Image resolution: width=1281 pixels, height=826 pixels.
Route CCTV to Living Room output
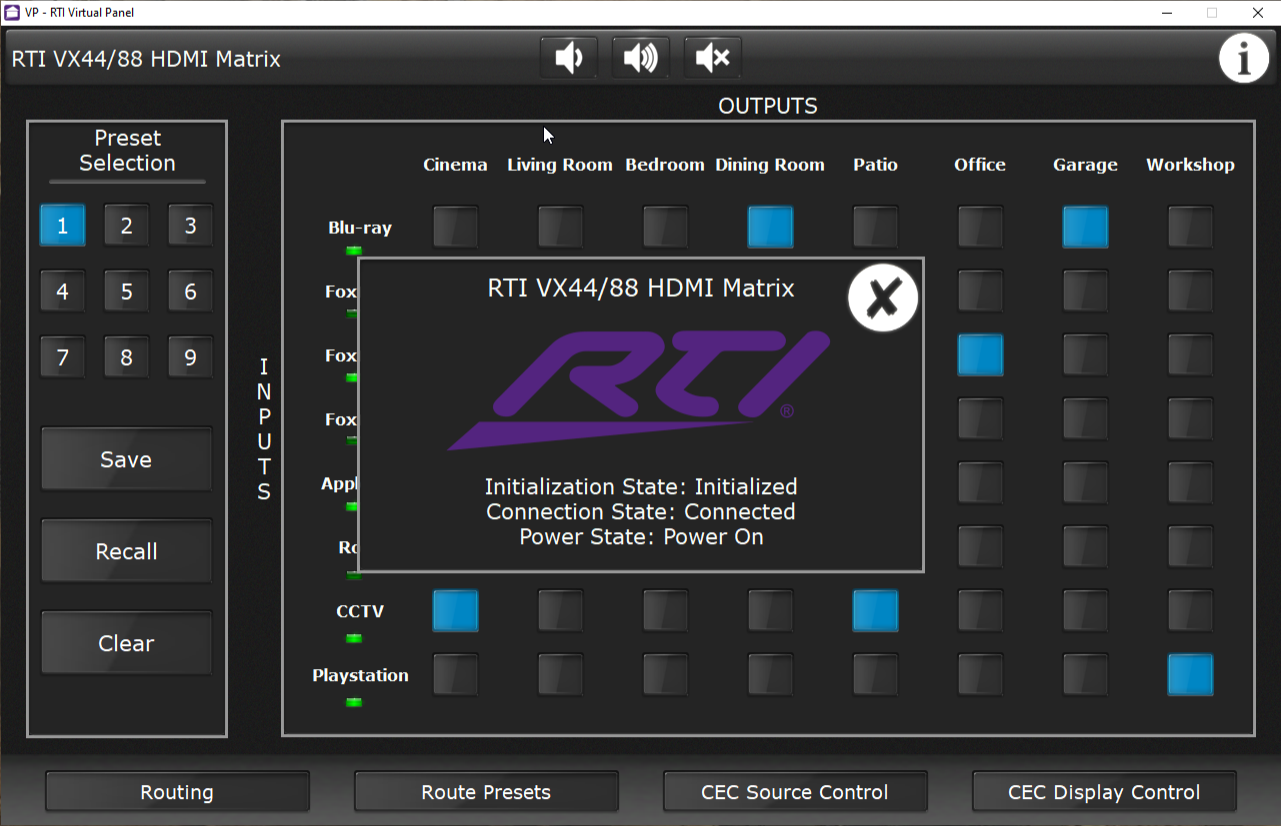point(560,611)
